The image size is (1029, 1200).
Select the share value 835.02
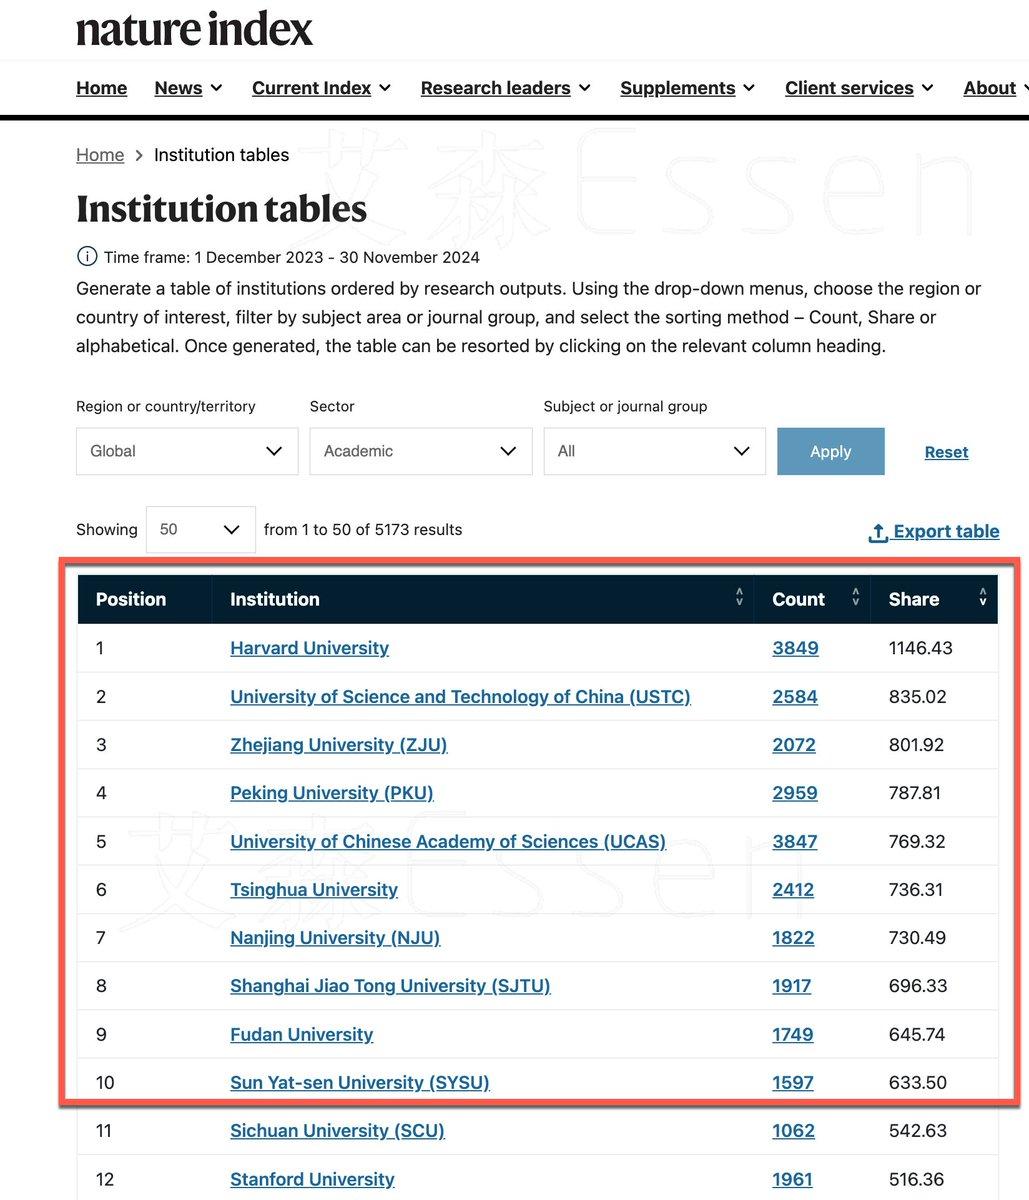(x=917, y=696)
